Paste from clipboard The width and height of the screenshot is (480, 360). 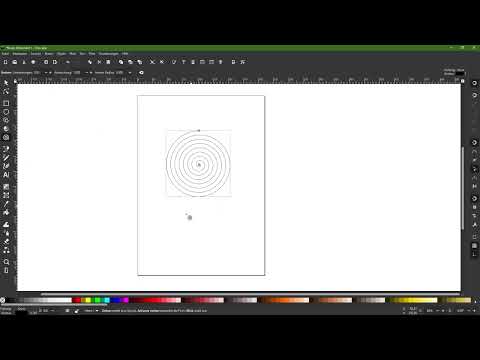click(108, 62)
